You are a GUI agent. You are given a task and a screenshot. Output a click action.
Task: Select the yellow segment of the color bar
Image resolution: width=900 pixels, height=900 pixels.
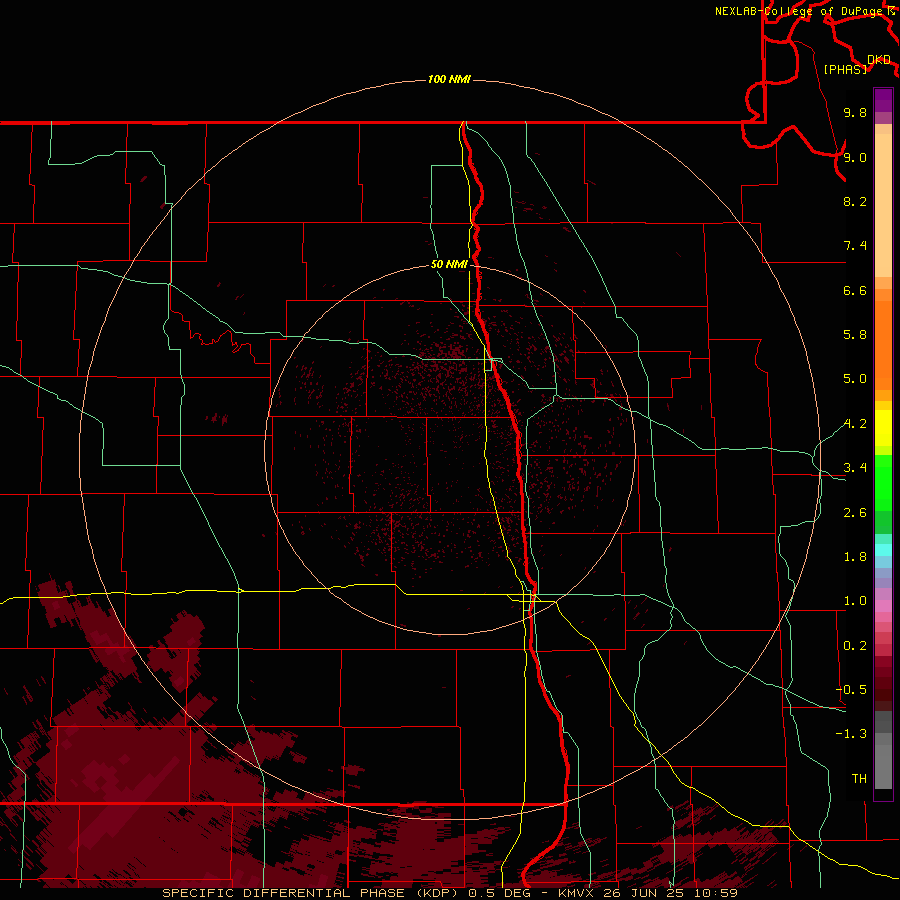(883, 428)
